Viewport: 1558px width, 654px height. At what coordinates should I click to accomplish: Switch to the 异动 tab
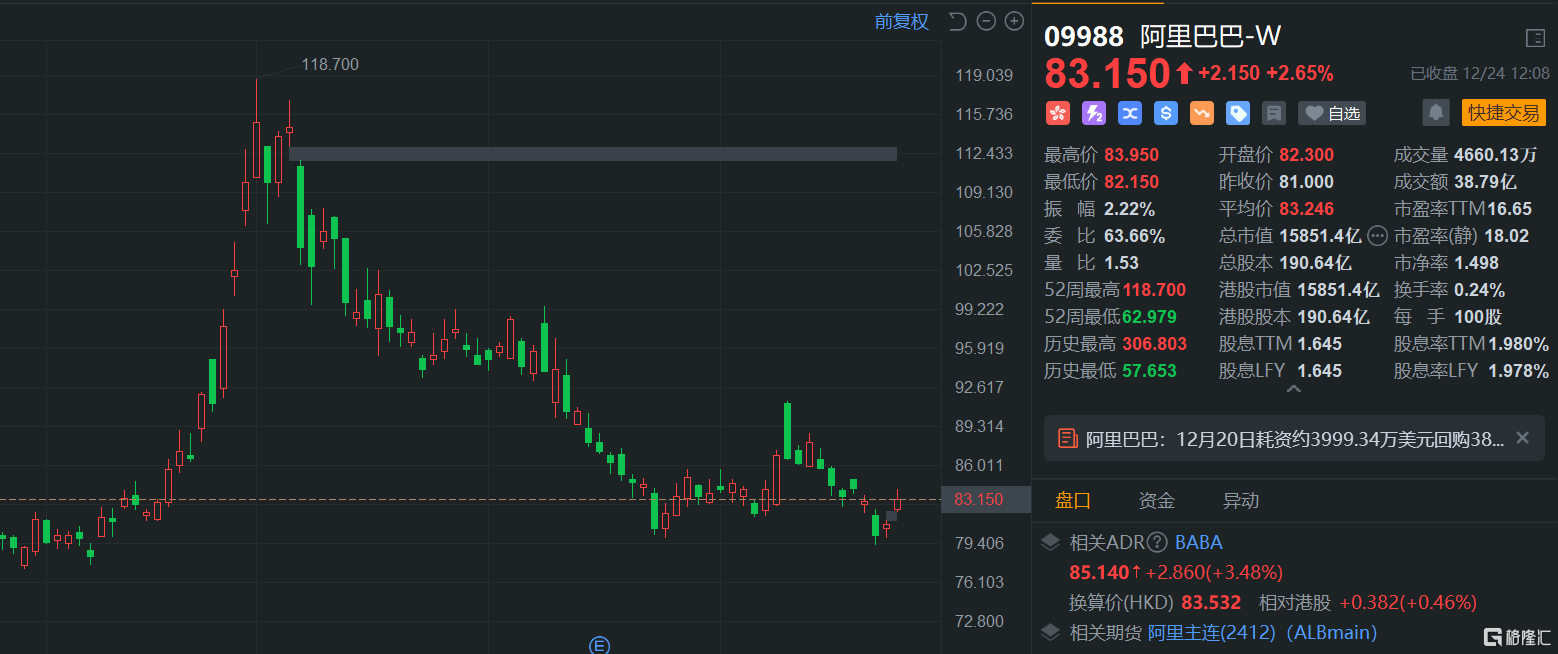click(x=1241, y=500)
